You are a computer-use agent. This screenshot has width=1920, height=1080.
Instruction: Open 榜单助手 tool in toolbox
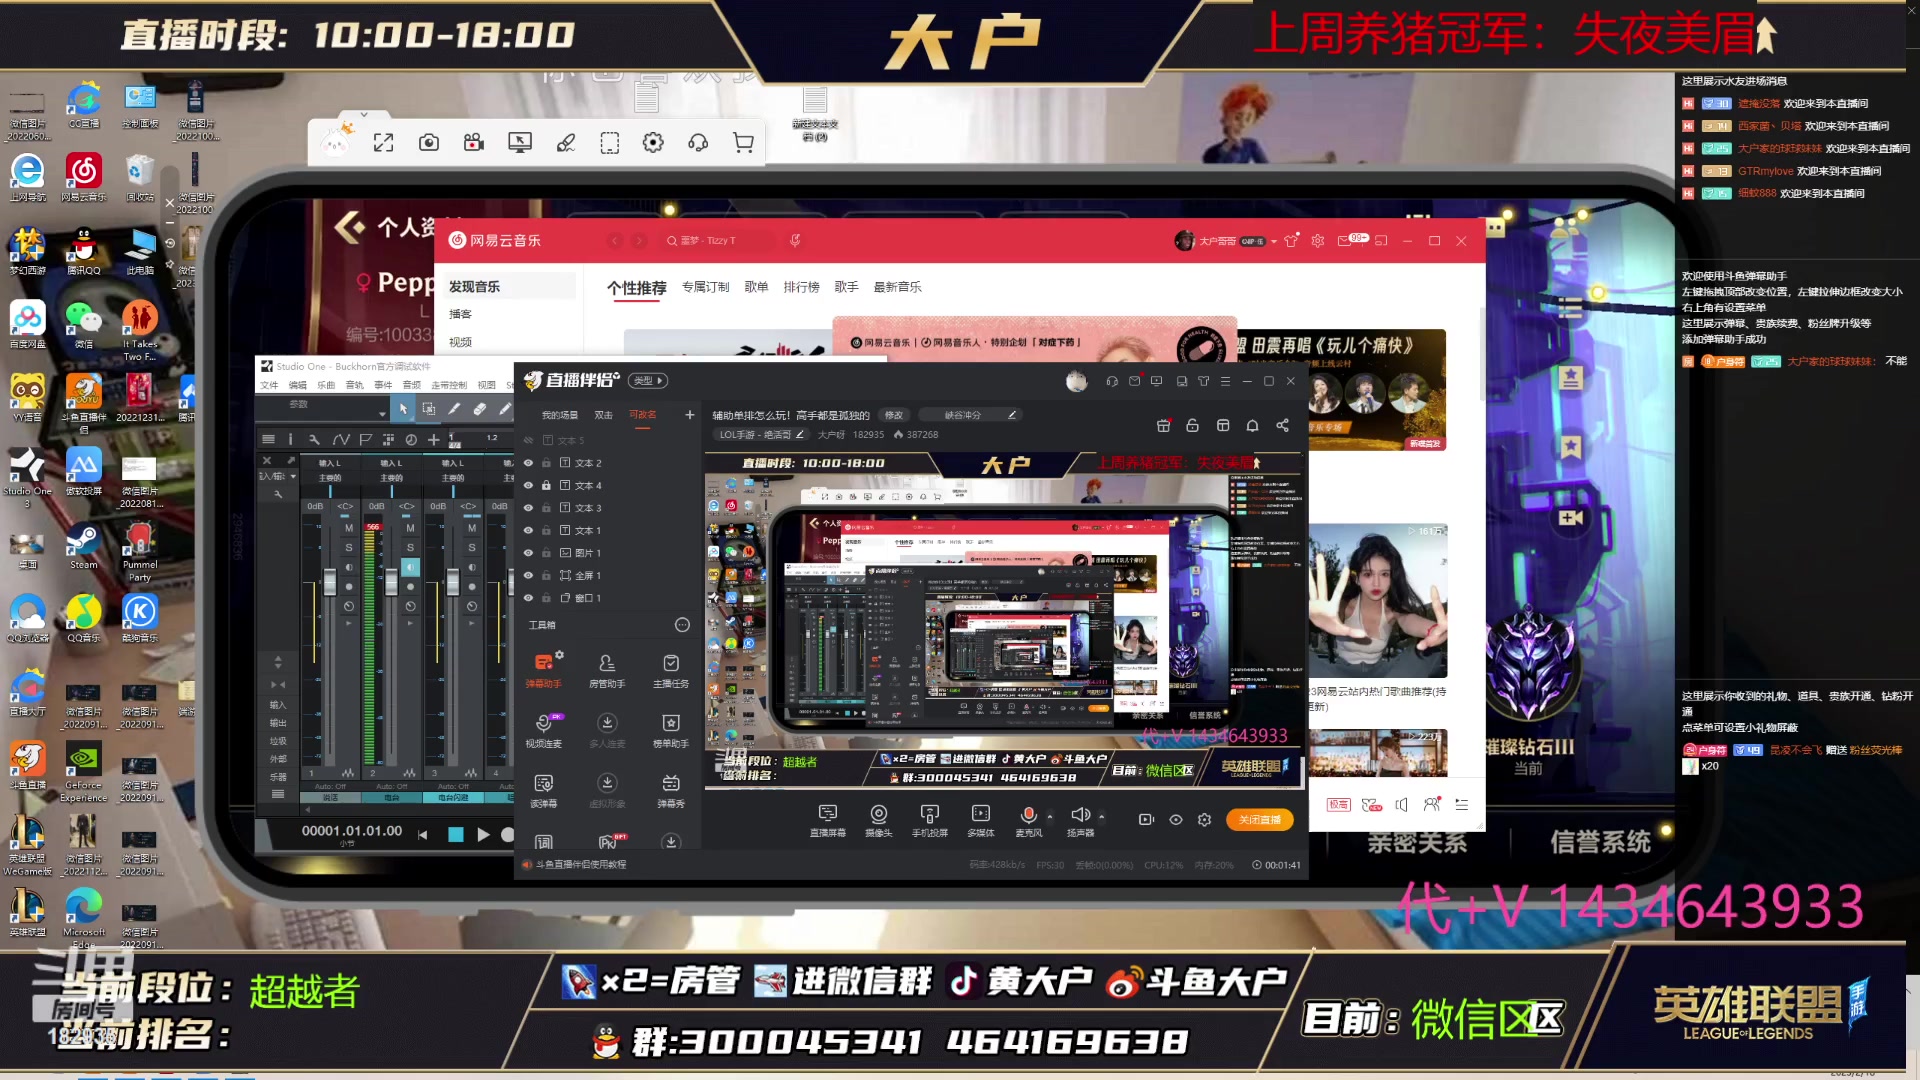pyautogui.click(x=671, y=729)
